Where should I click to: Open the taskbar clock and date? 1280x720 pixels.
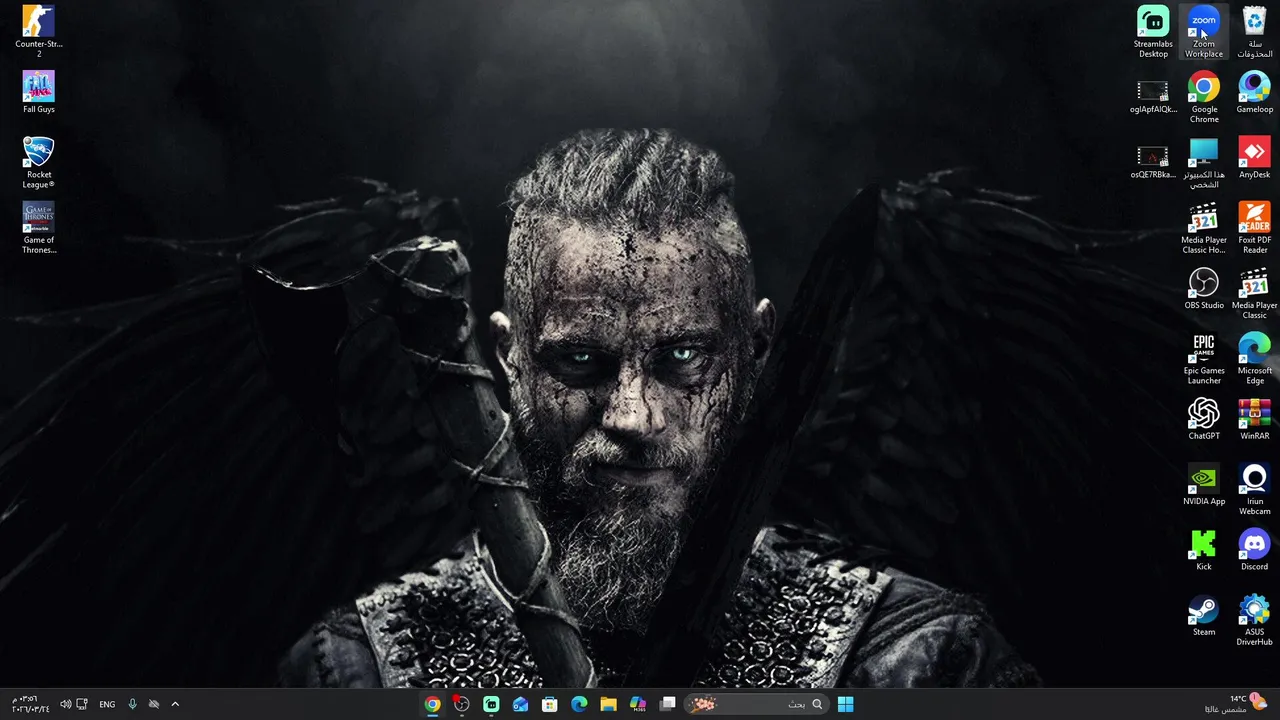pyautogui.click(x=30, y=704)
